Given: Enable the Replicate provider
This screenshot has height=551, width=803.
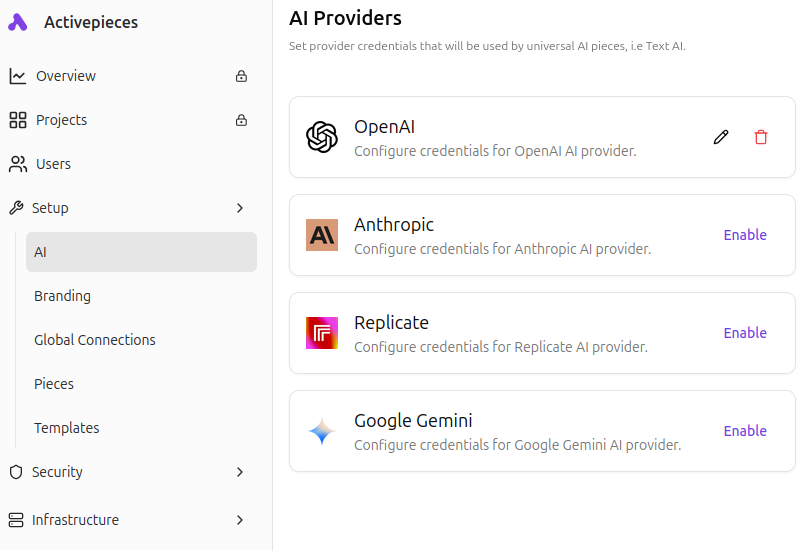Looking at the screenshot, I should click(x=745, y=333).
